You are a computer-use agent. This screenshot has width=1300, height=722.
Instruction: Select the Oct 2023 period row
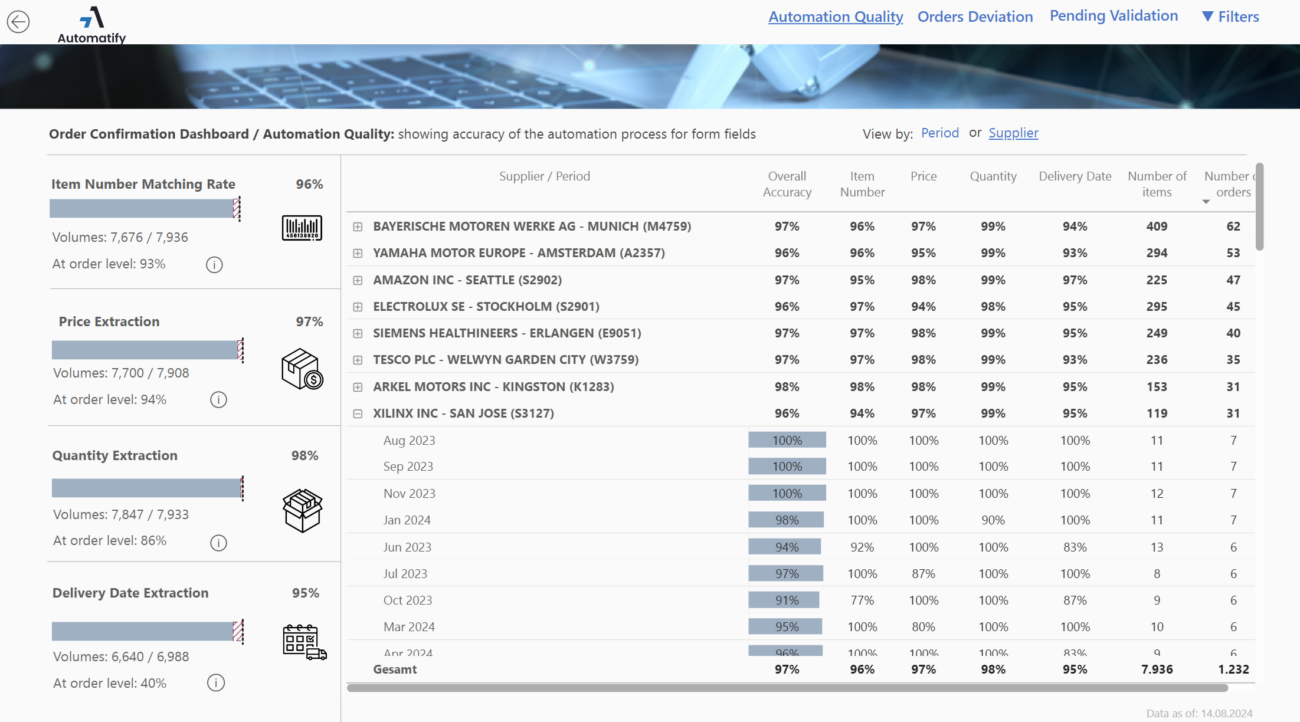click(x=800, y=600)
